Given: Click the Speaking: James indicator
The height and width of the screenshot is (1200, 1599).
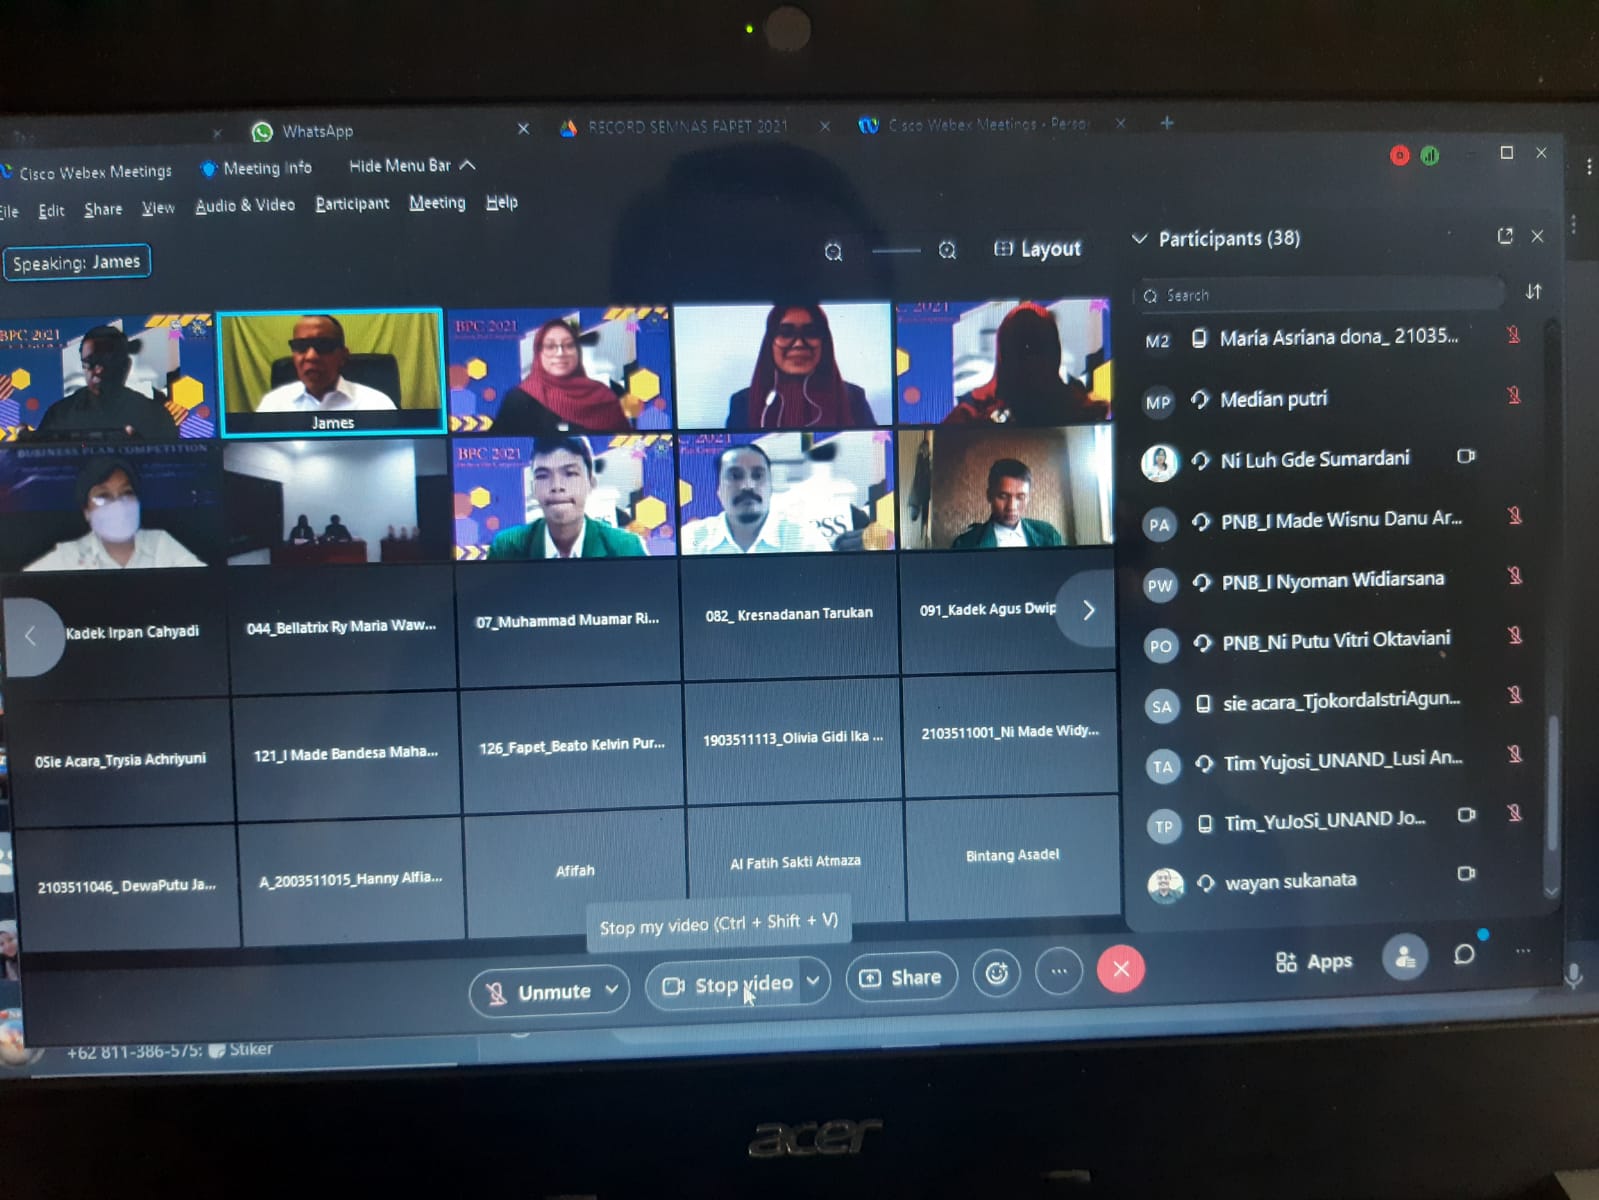Looking at the screenshot, I should pyautogui.click(x=77, y=262).
